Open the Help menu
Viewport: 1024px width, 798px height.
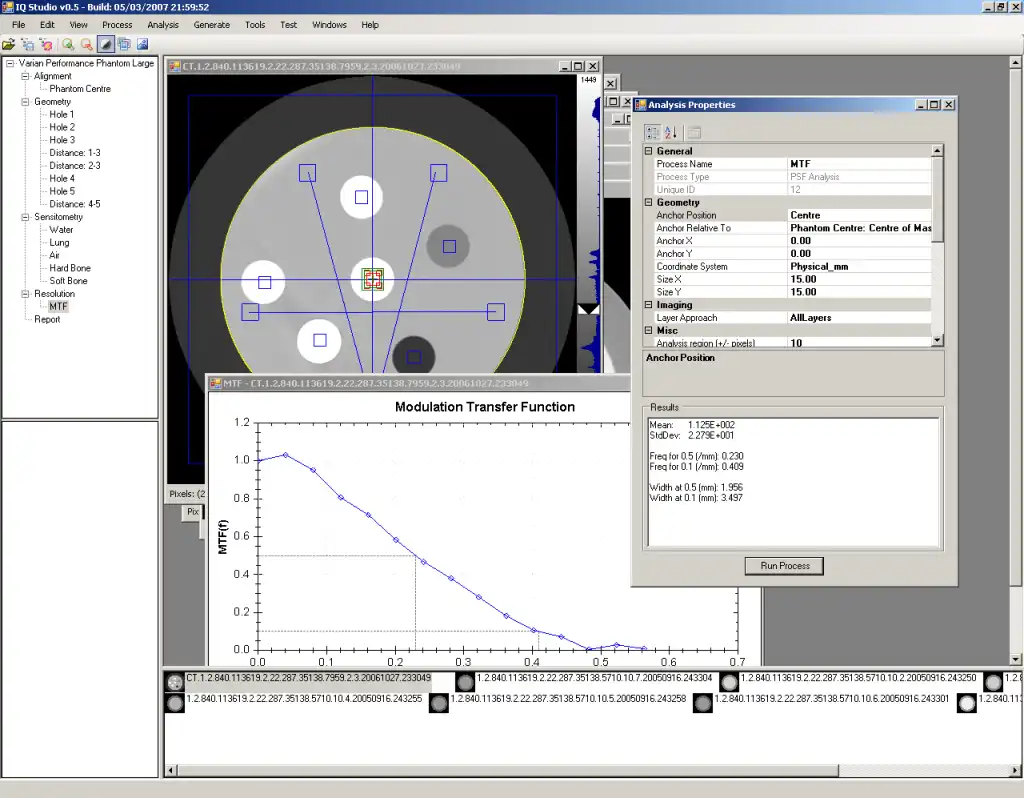coord(370,25)
